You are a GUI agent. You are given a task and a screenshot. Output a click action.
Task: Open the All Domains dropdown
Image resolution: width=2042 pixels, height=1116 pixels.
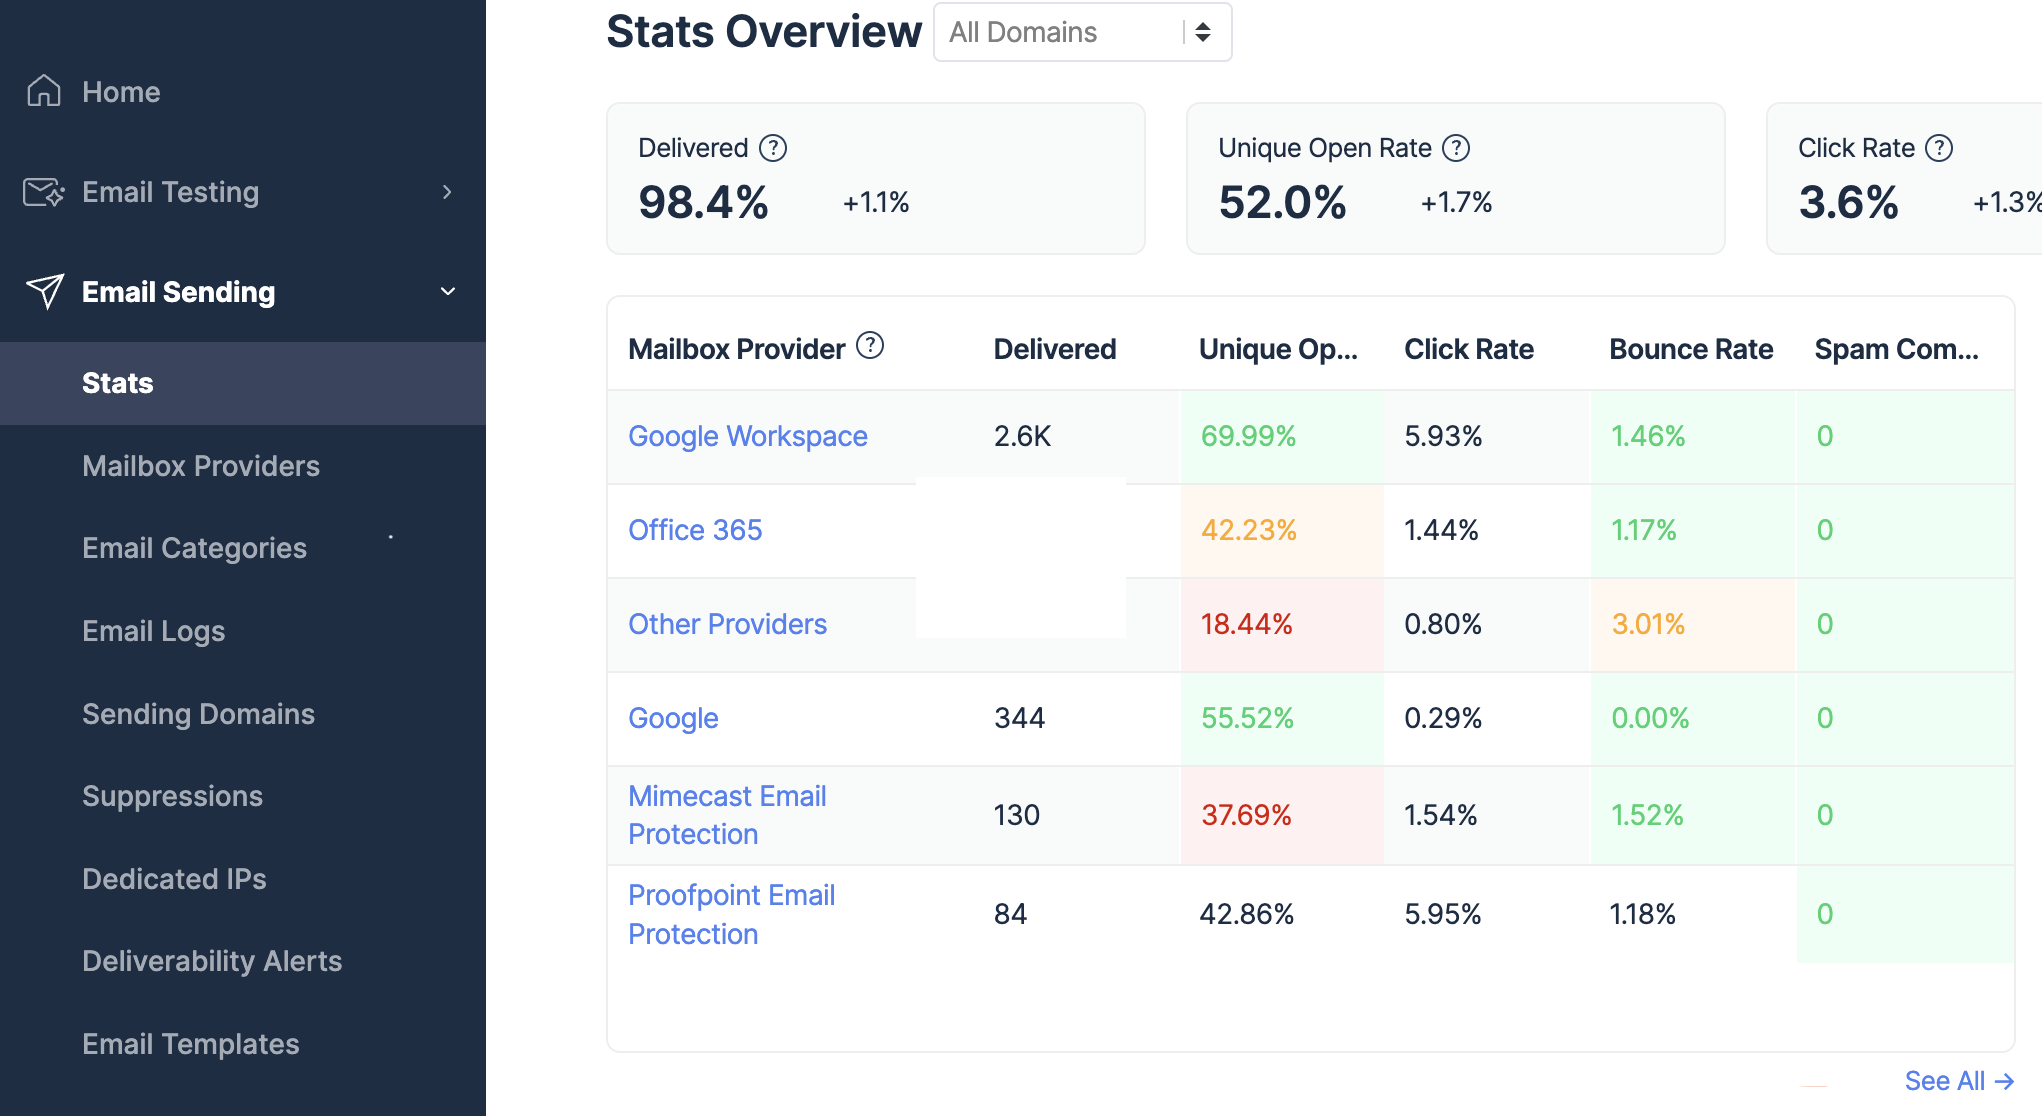tap(1081, 32)
